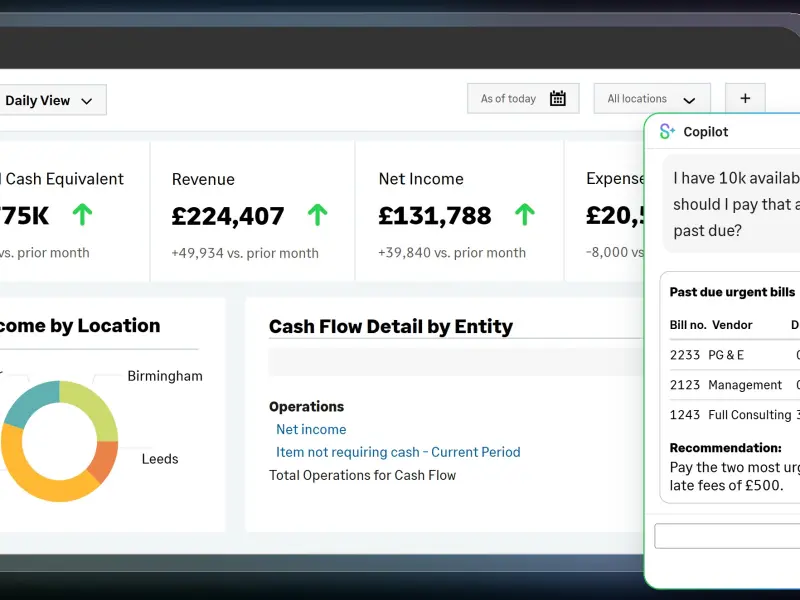This screenshot has width=800, height=600.
Task: Open the Daily View dropdown
Action: (49, 100)
